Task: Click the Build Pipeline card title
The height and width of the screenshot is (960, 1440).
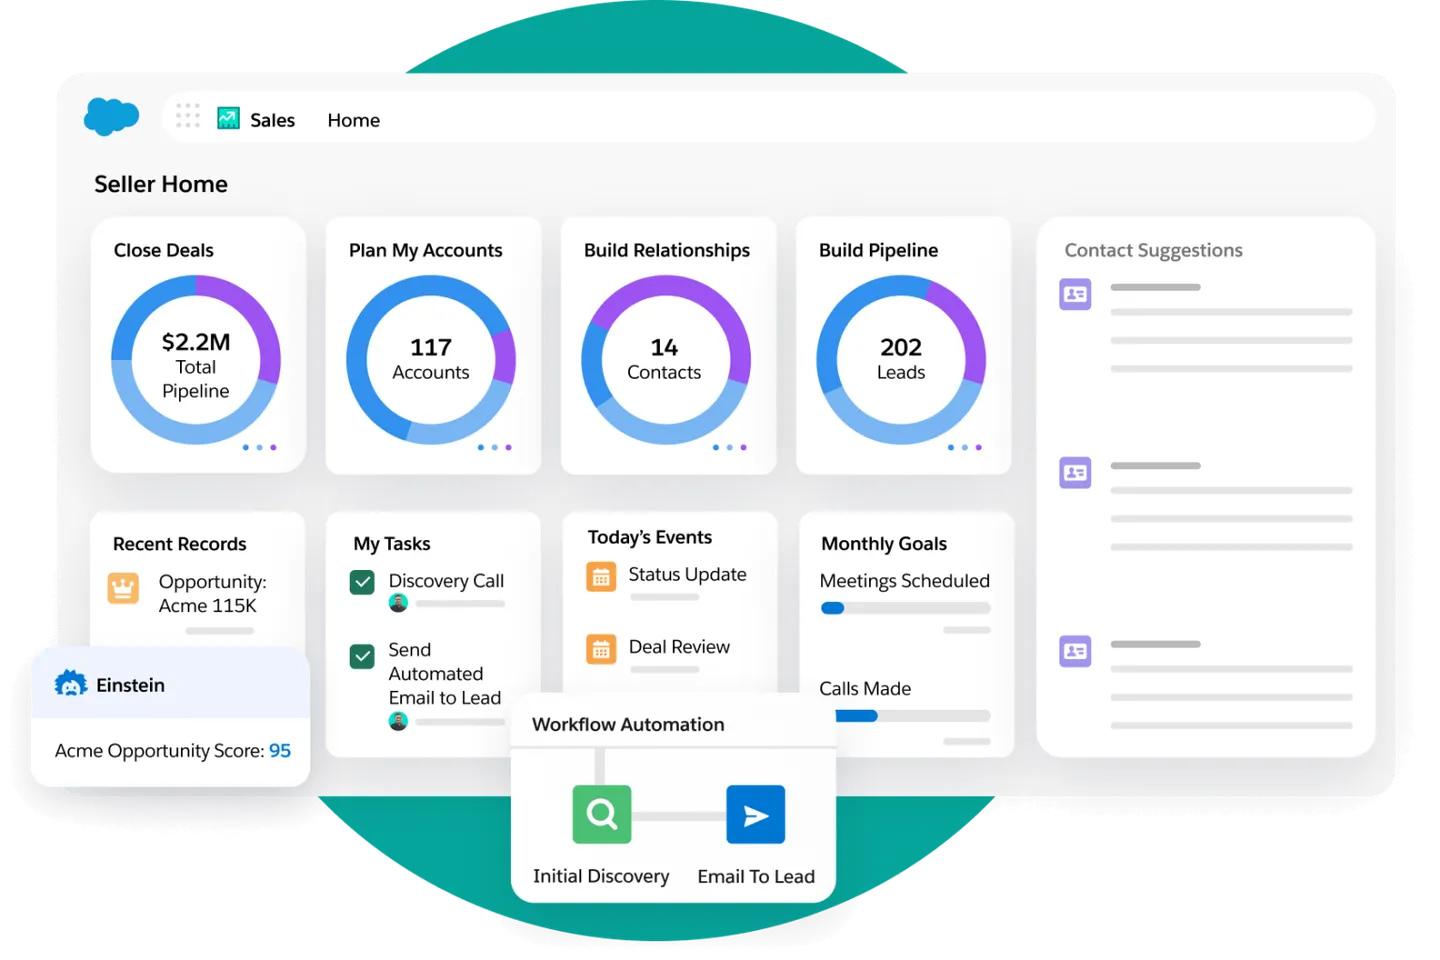Action: (879, 250)
